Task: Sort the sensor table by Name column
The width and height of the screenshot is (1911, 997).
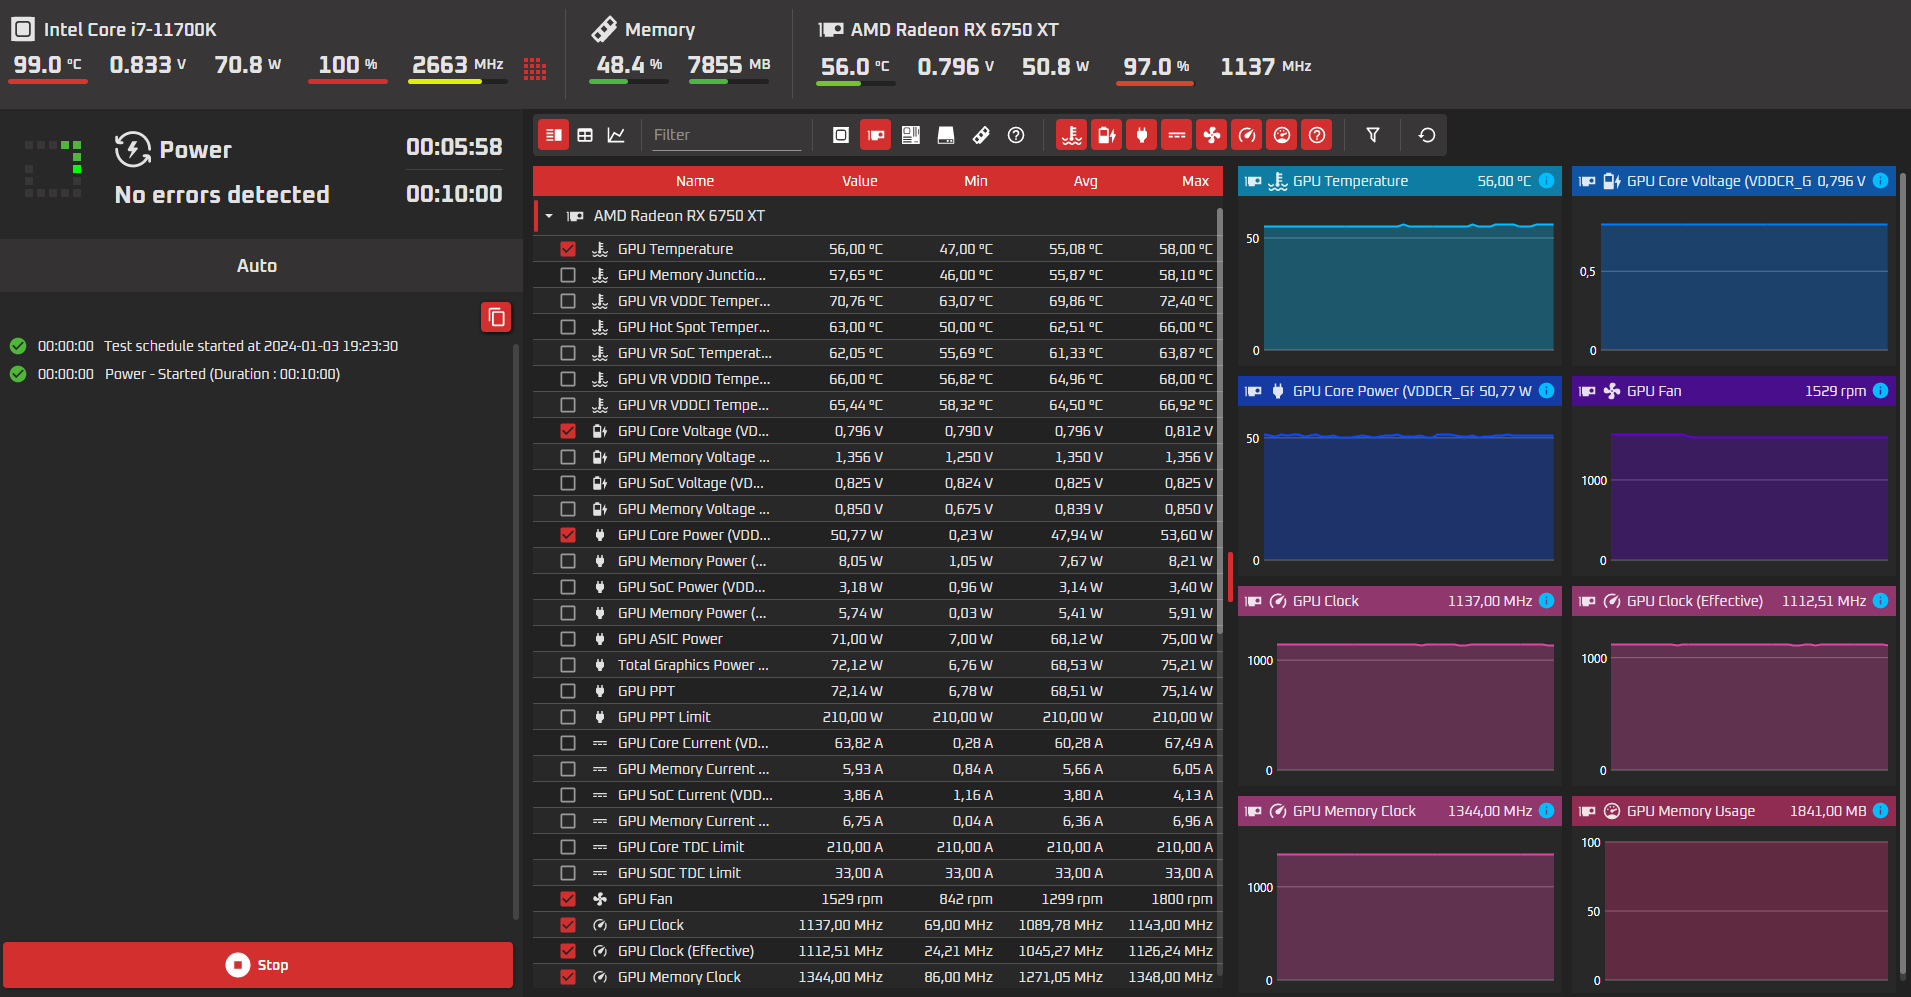Action: coord(695,181)
